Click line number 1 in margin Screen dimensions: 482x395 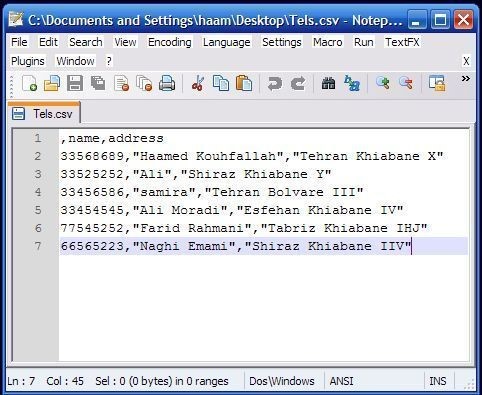tap(38, 138)
